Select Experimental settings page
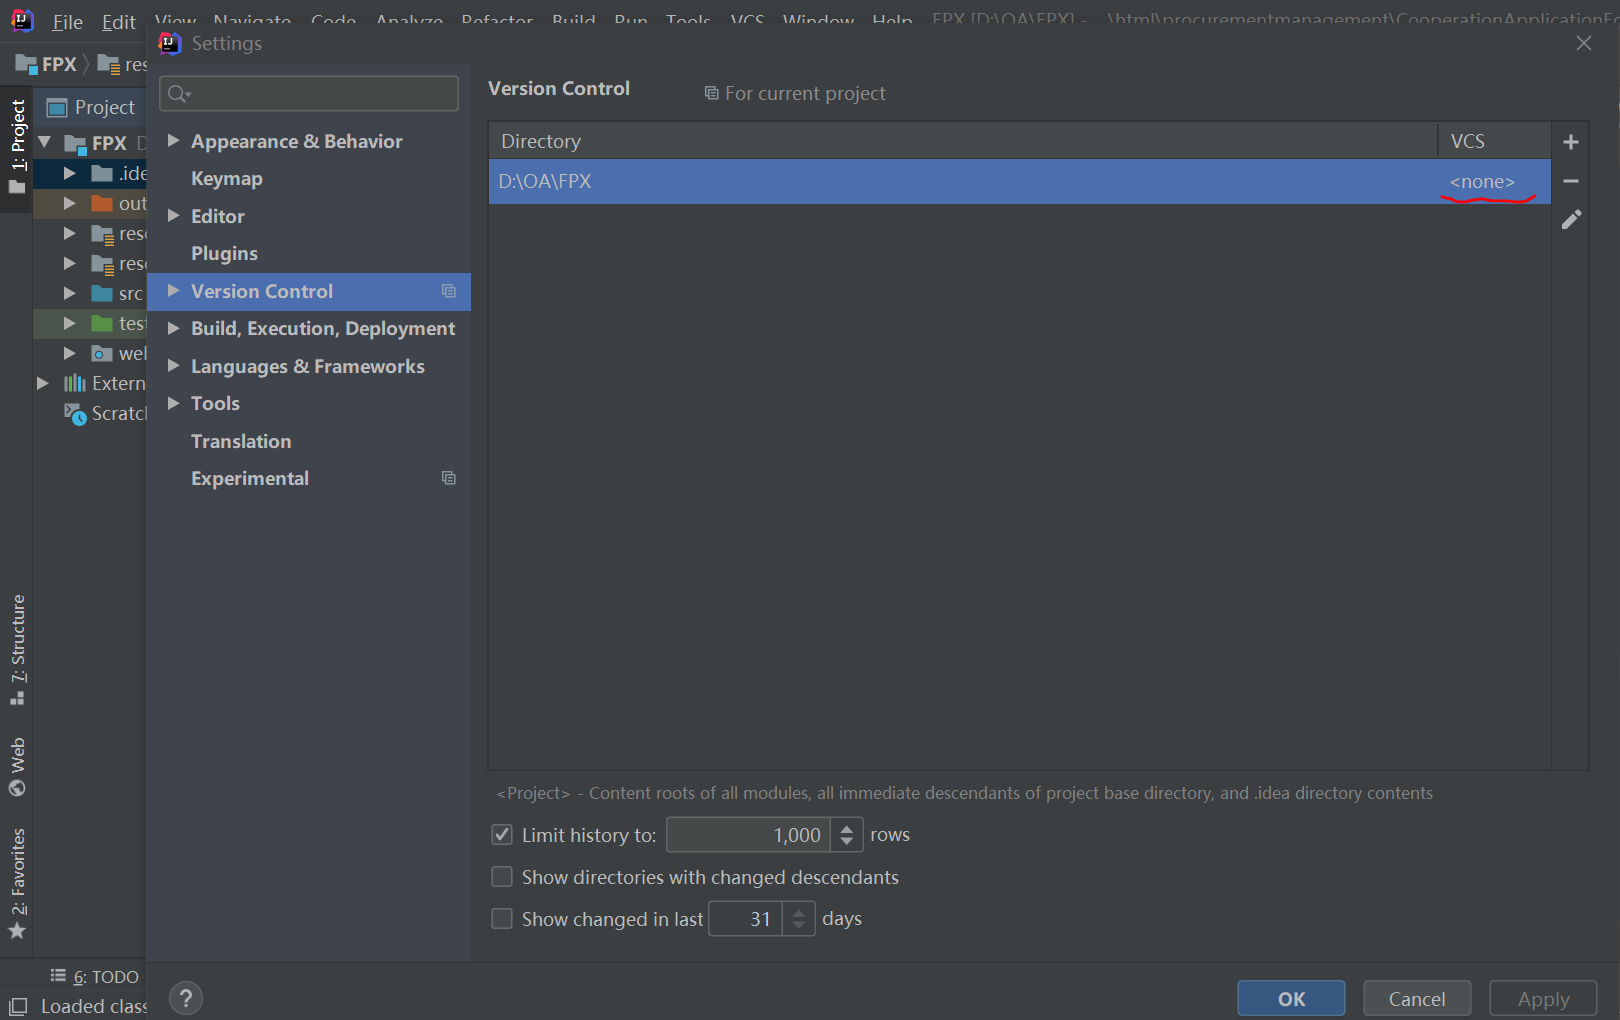Viewport: 1620px width, 1020px height. (250, 479)
